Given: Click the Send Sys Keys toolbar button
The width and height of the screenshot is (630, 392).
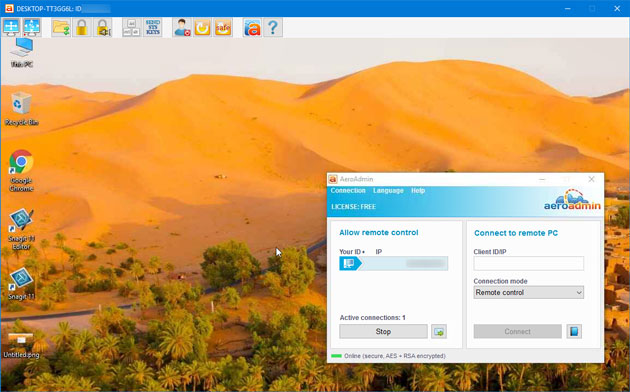Looking at the screenshot, I should 153,27.
